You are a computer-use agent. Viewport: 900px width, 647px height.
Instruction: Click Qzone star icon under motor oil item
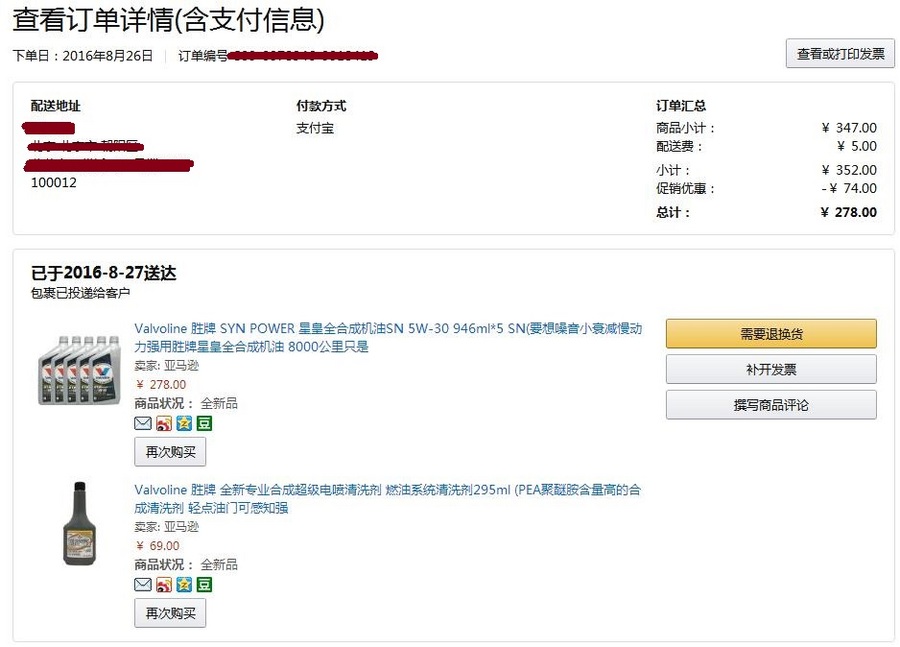[x=184, y=424]
